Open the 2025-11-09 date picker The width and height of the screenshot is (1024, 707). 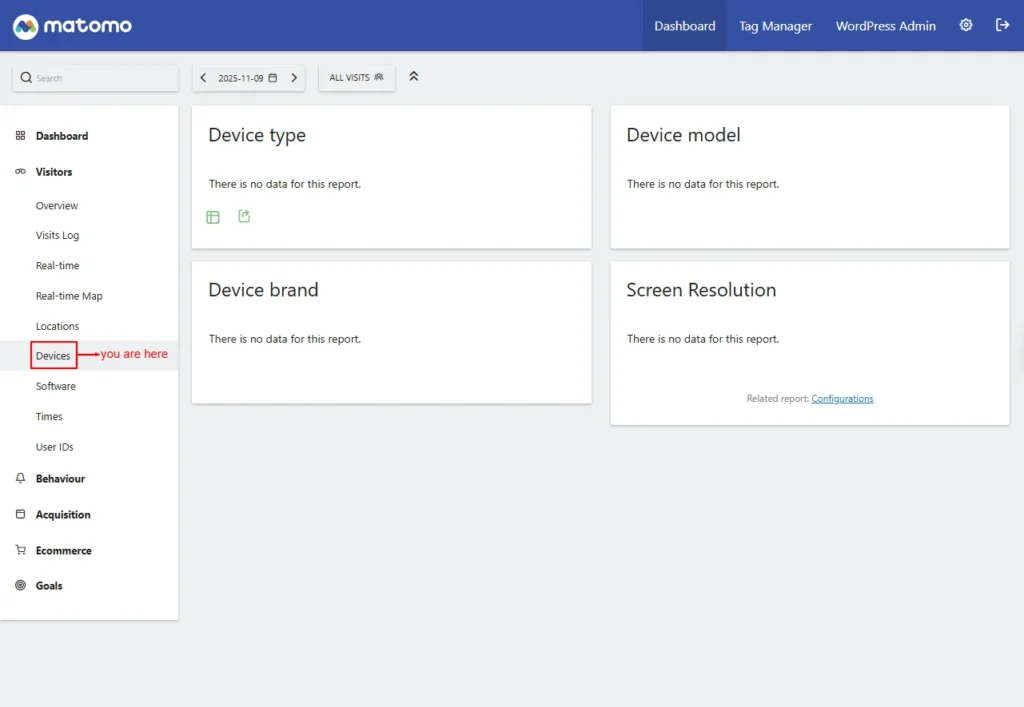(248, 78)
